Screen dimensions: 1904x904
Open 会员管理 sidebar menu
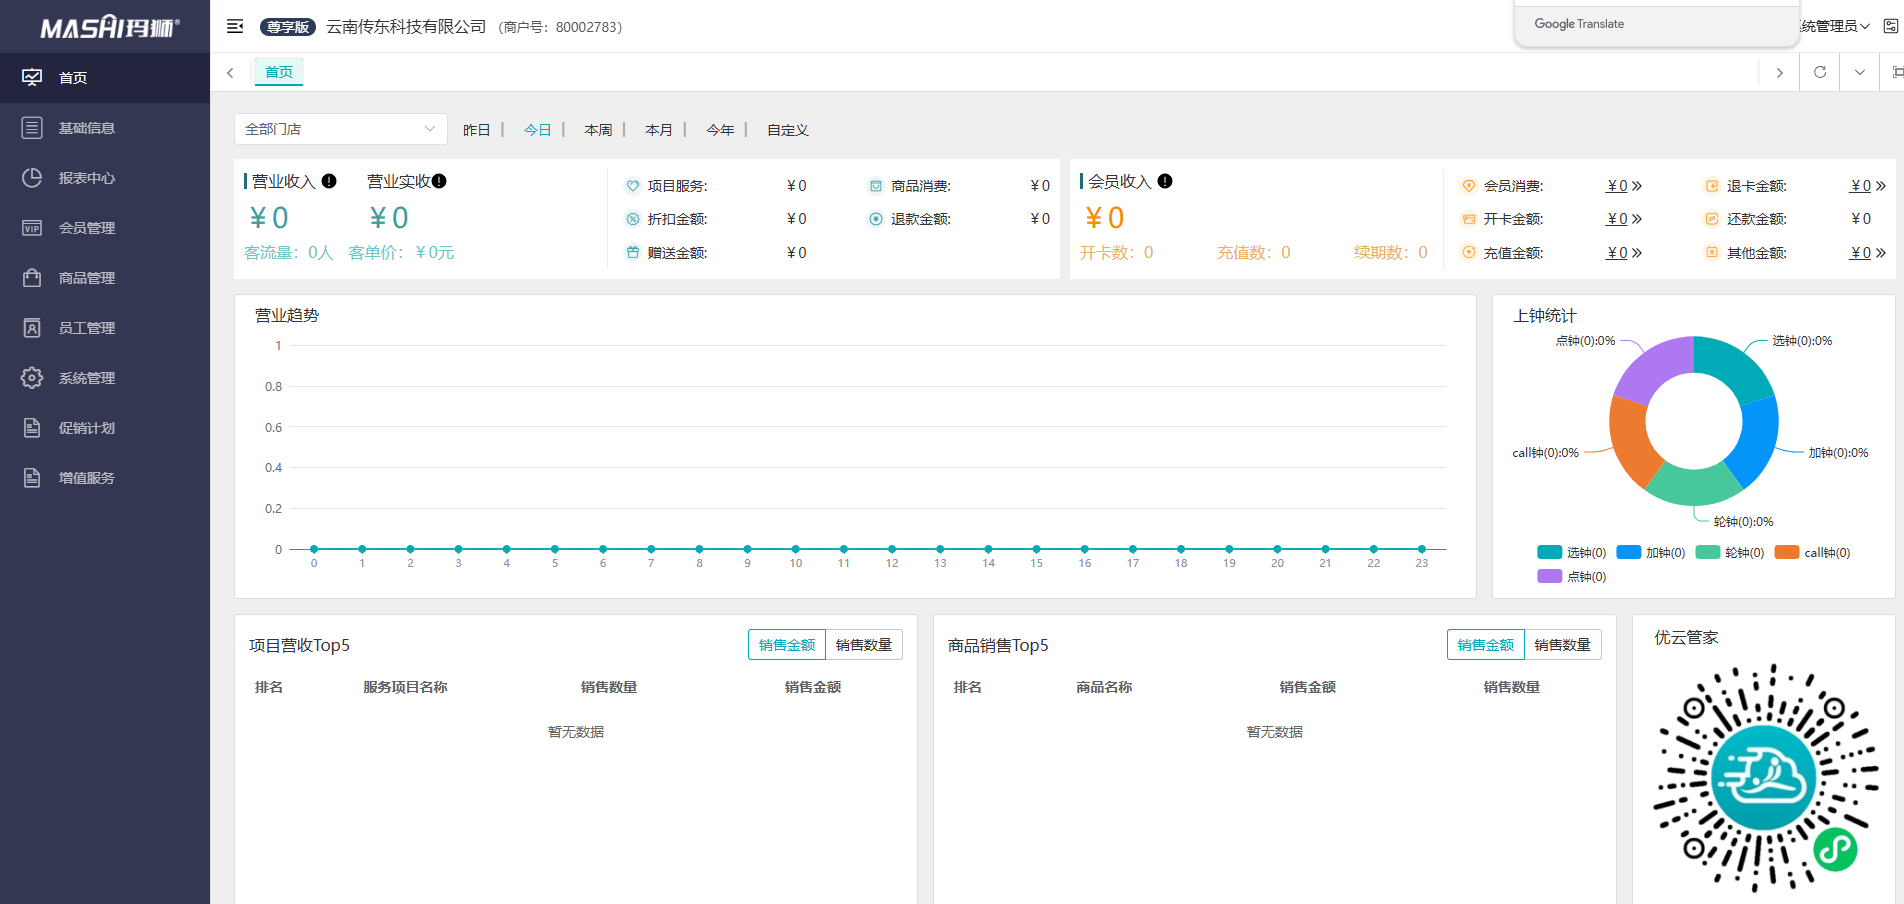point(105,227)
